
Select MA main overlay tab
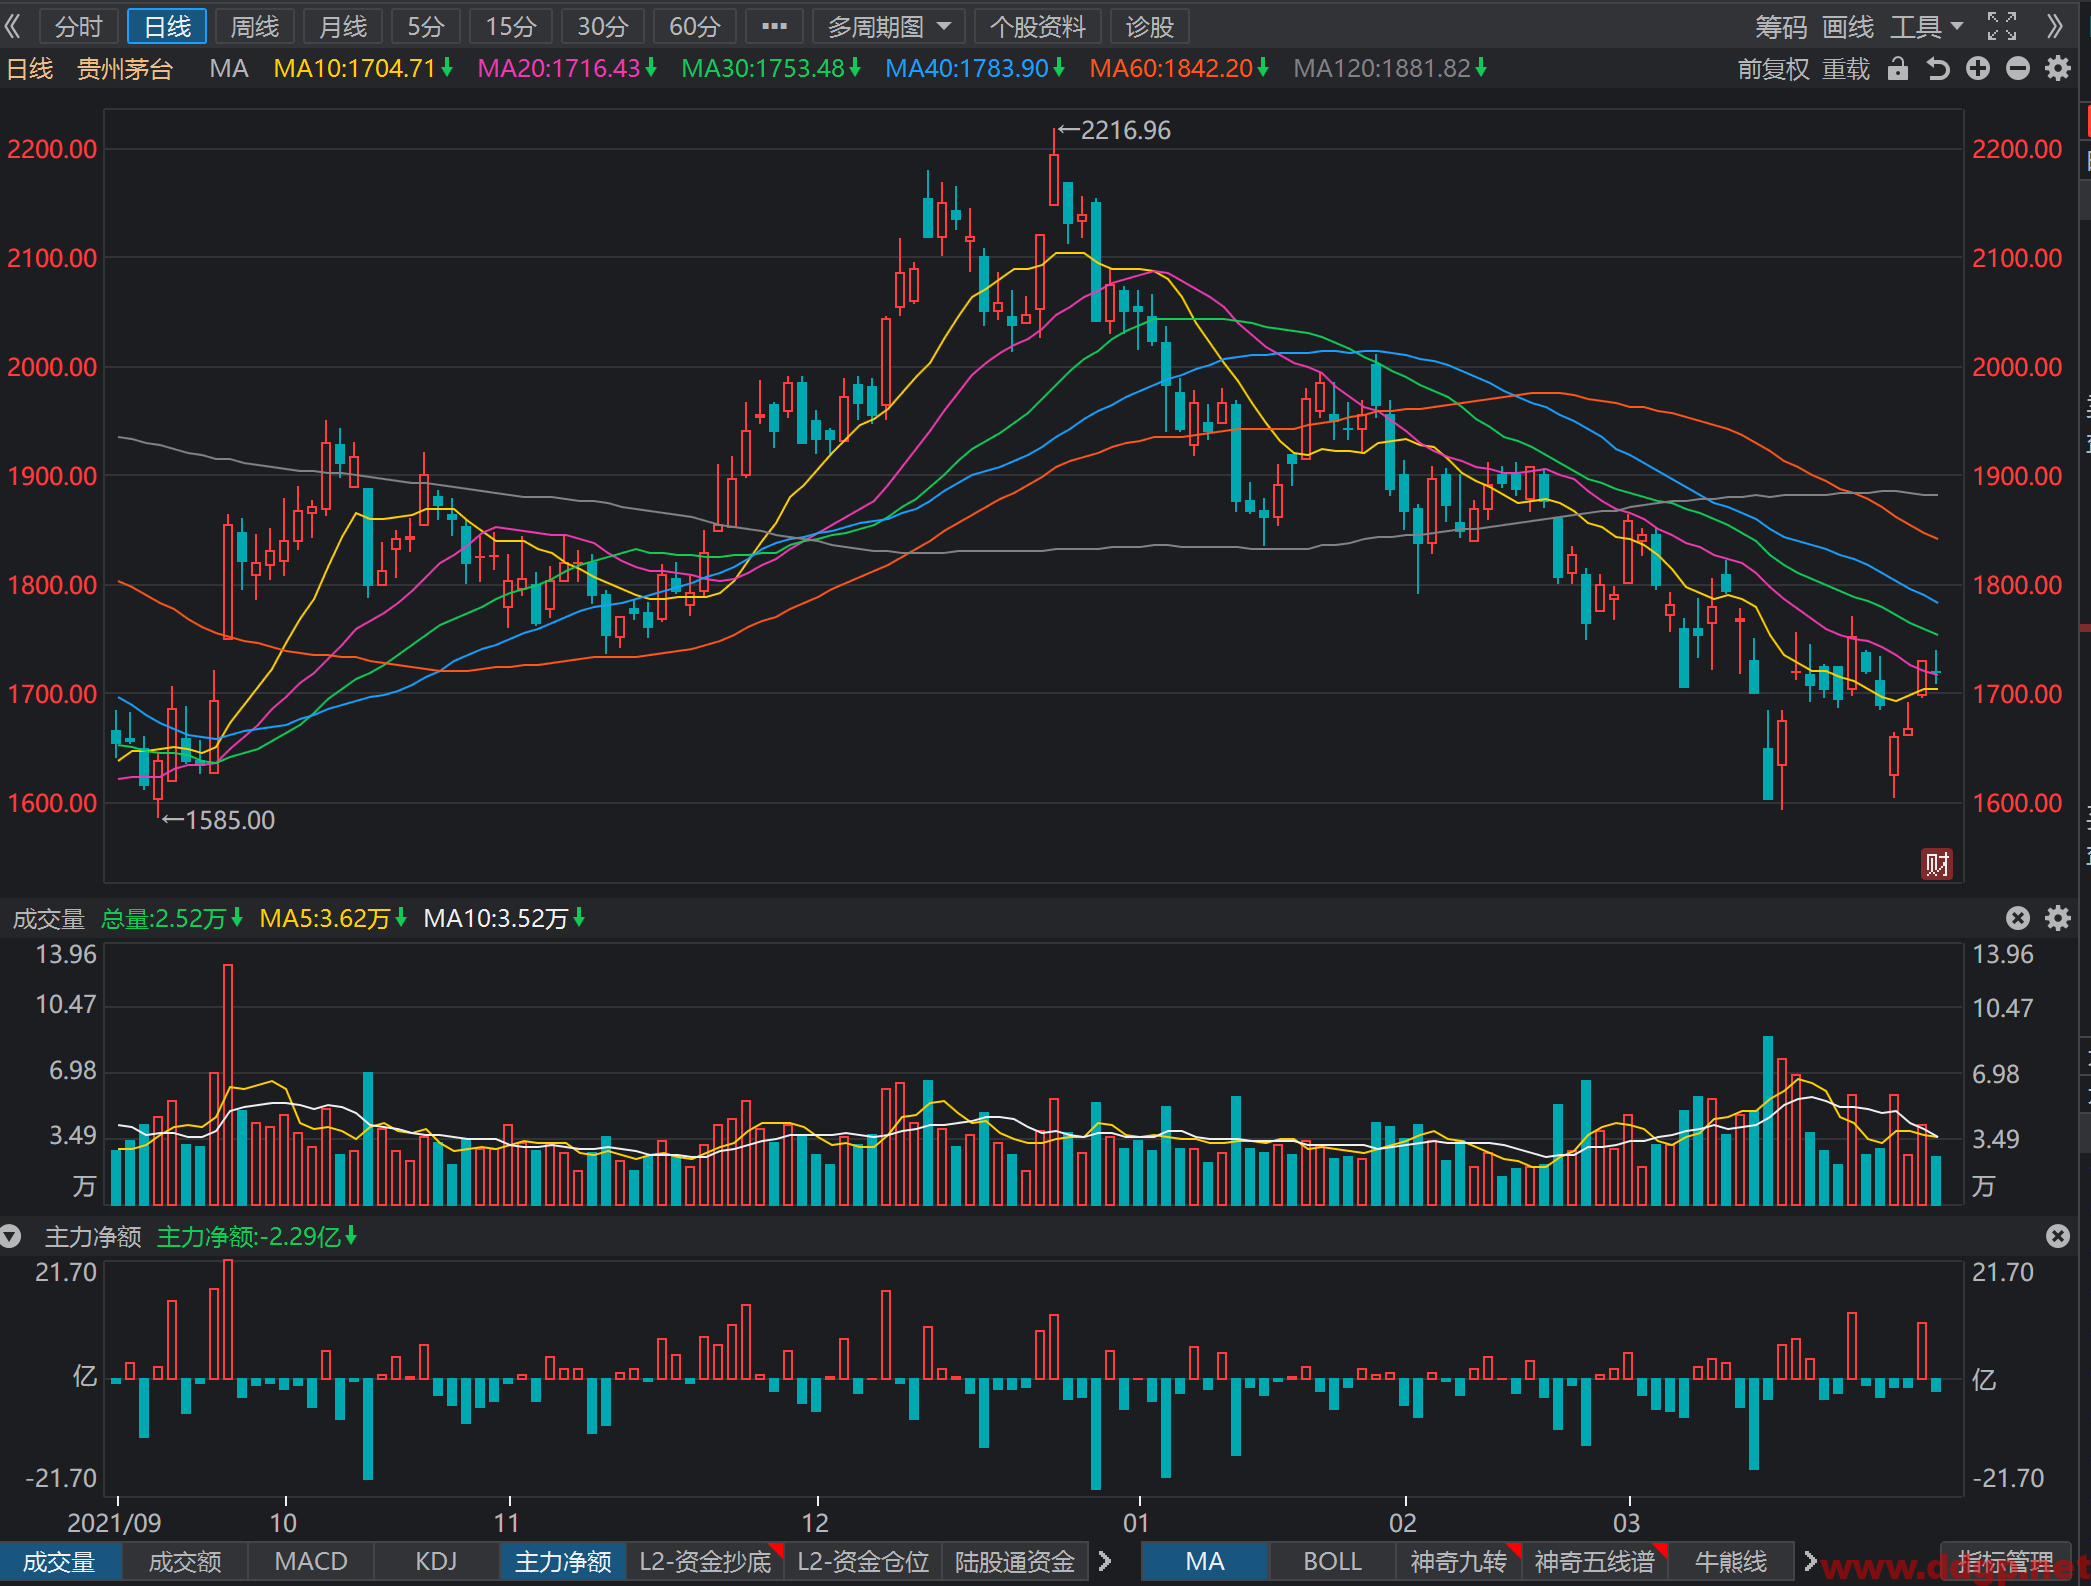(x=1205, y=1562)
